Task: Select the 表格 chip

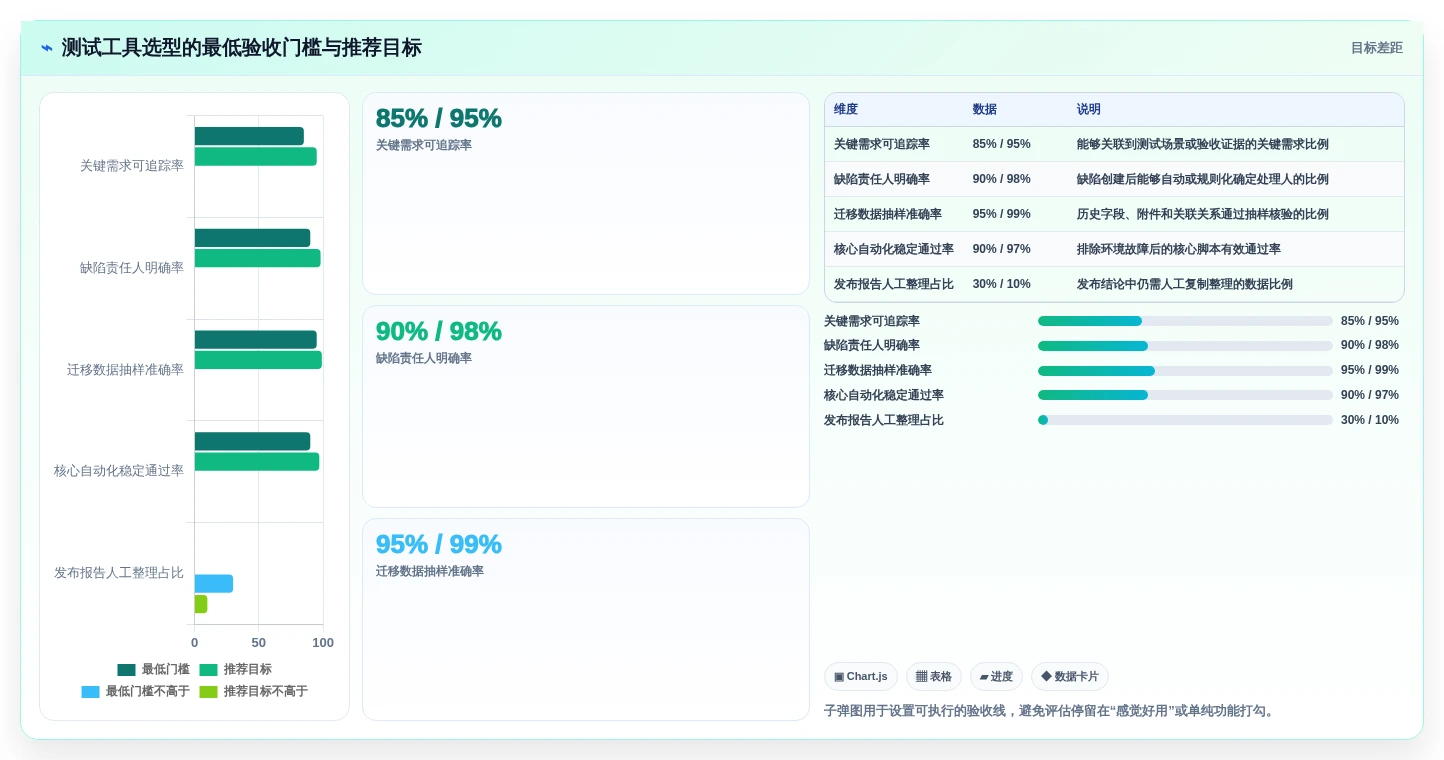Action: [x=934, y=677]
